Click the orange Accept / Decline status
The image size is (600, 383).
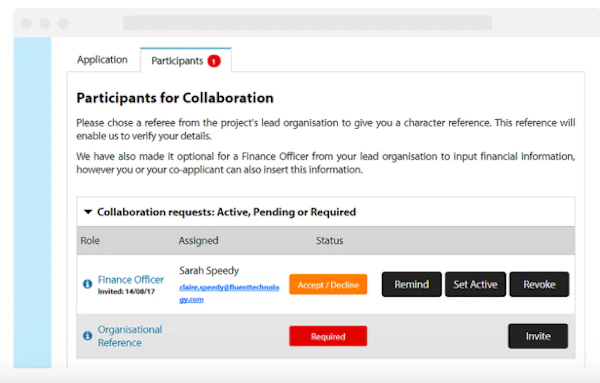[328, 284]
